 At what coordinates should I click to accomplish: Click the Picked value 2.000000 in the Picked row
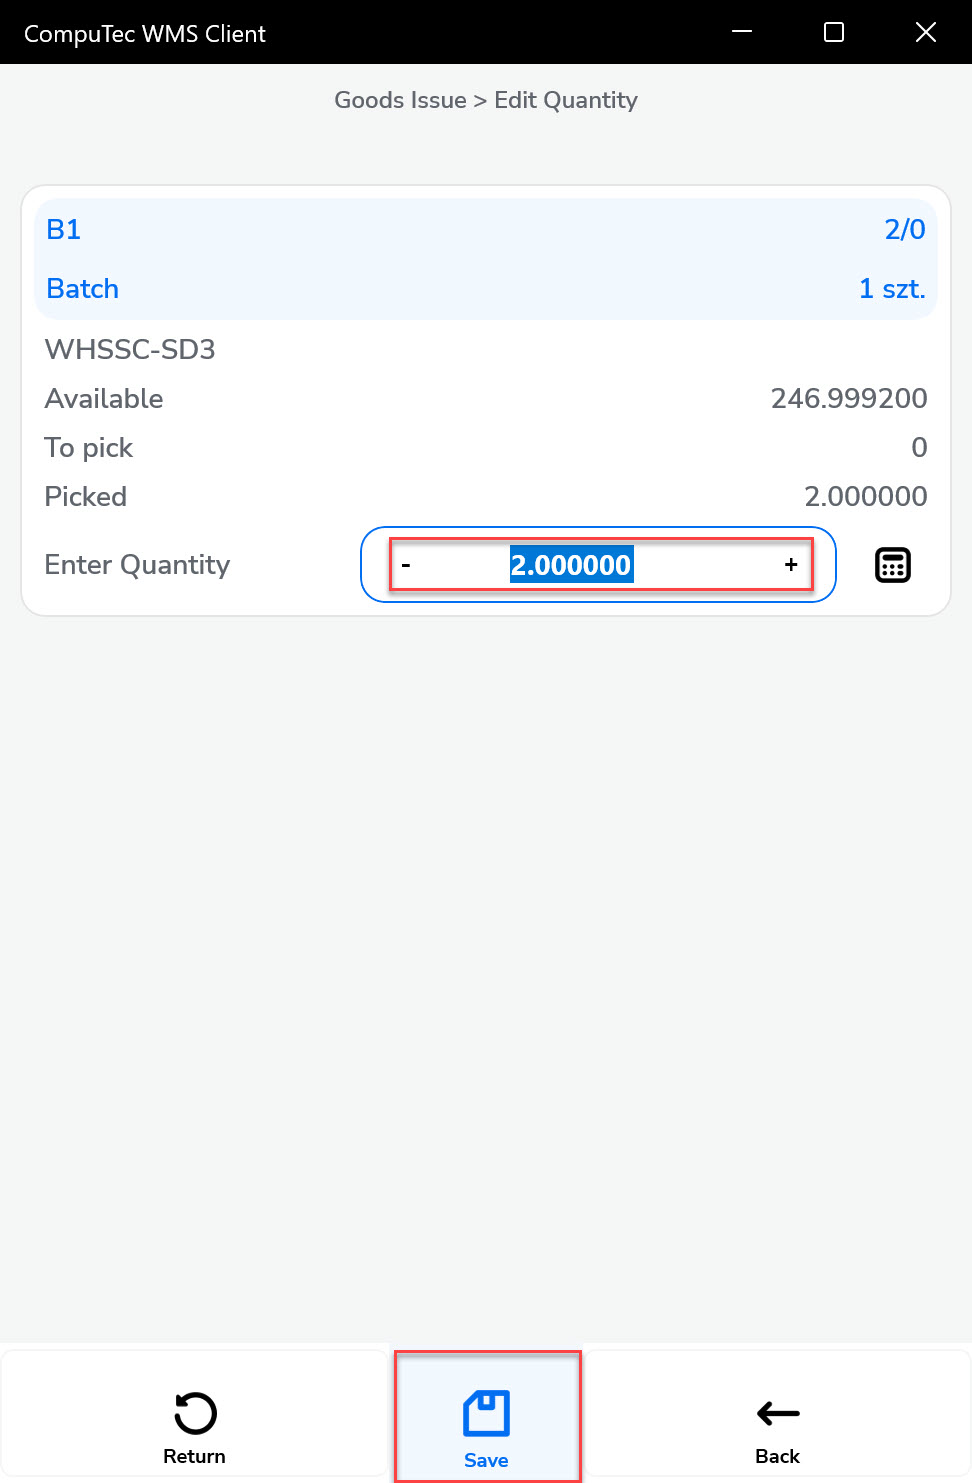click(x=865, y=497)
